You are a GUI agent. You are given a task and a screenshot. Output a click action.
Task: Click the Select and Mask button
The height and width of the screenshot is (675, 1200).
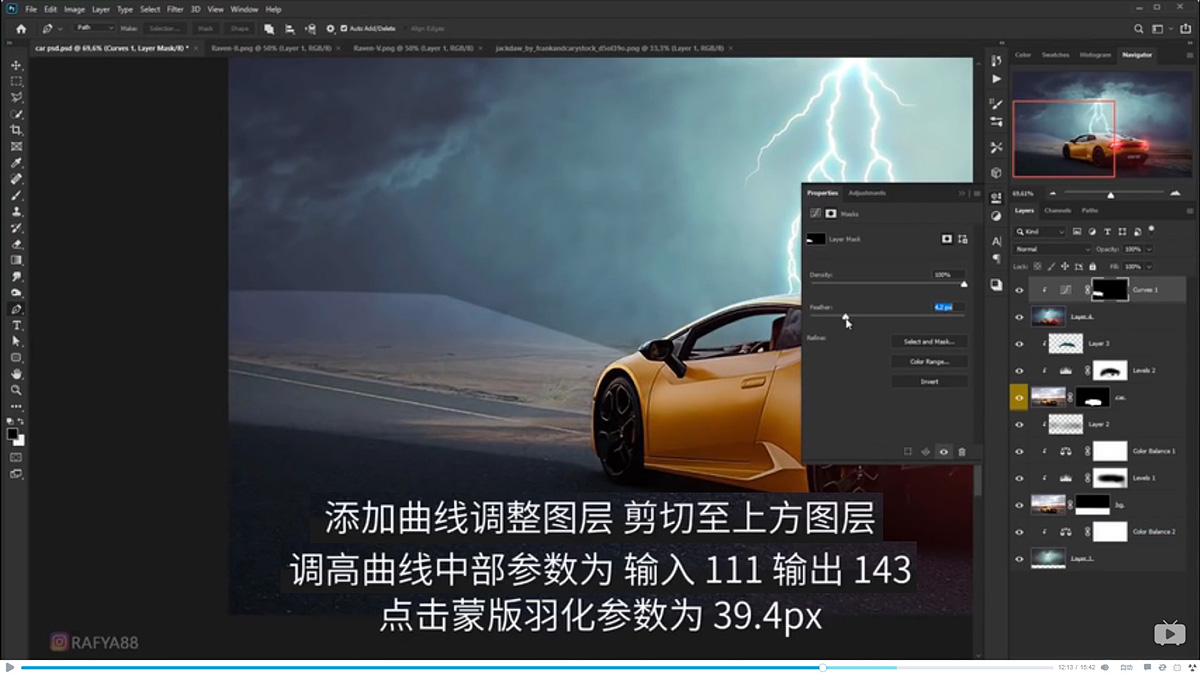pos(930,340)
